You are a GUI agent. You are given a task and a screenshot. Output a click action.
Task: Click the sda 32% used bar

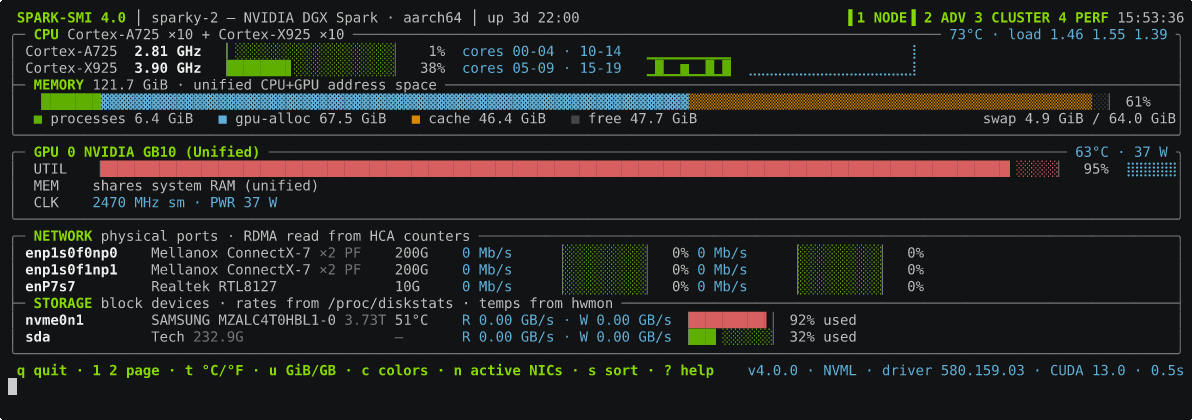coord(731,337)
